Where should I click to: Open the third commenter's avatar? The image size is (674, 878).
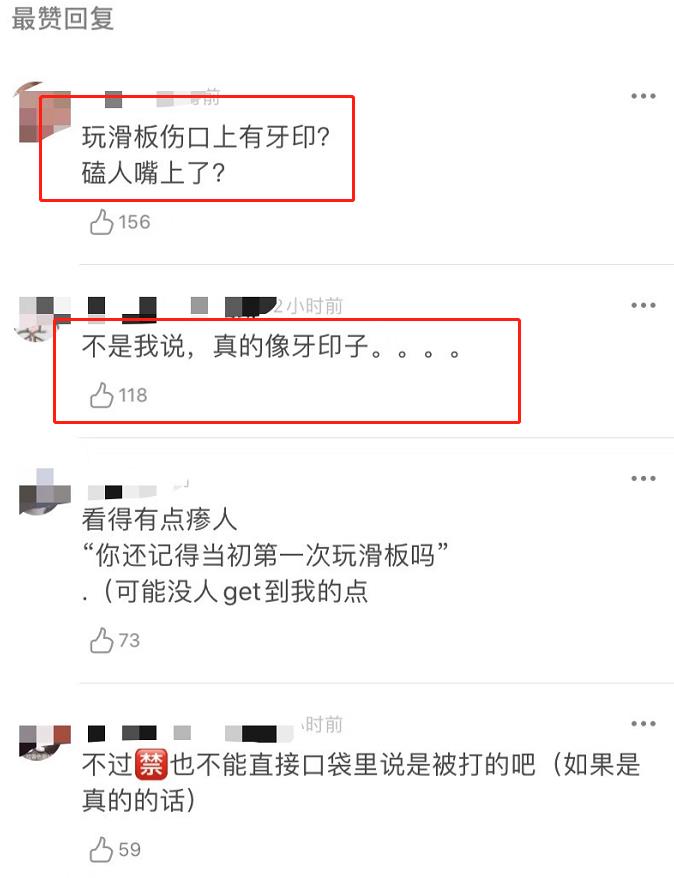coord(45,492)
